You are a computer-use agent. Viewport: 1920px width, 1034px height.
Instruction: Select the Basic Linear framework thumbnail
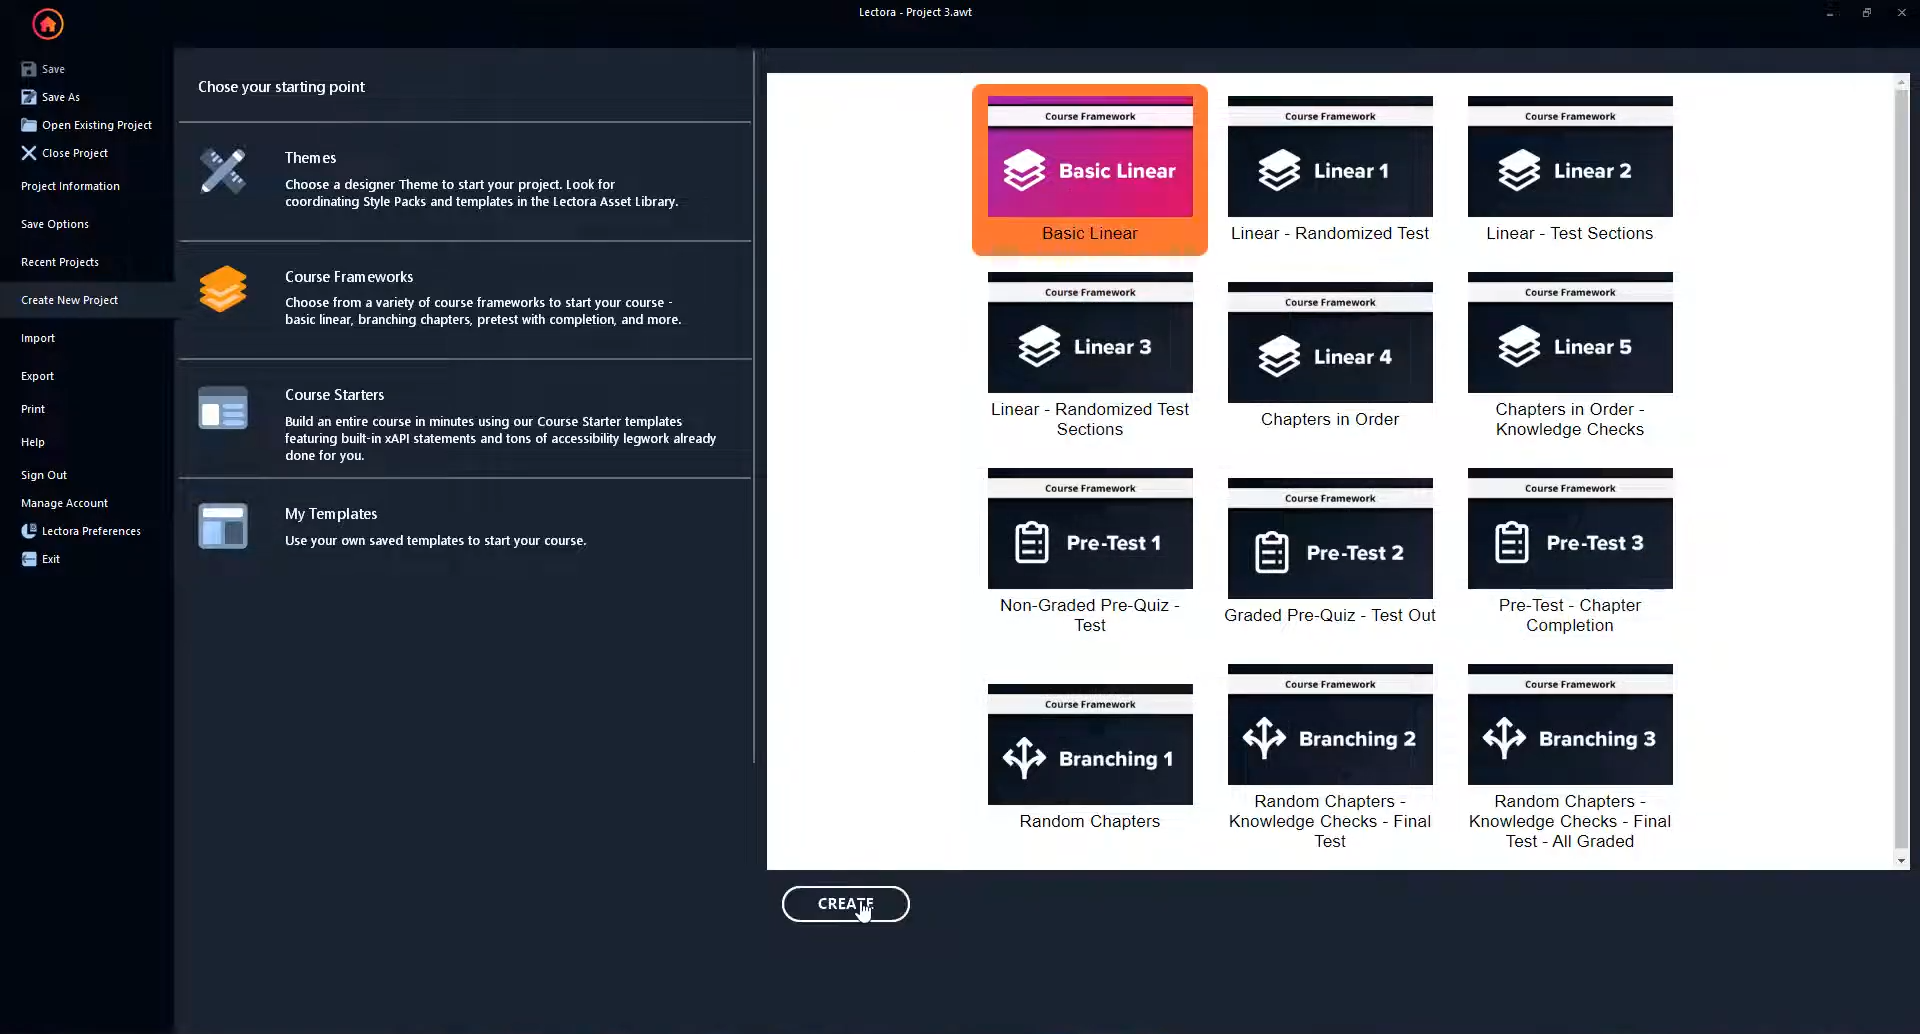coord(1090,157)
